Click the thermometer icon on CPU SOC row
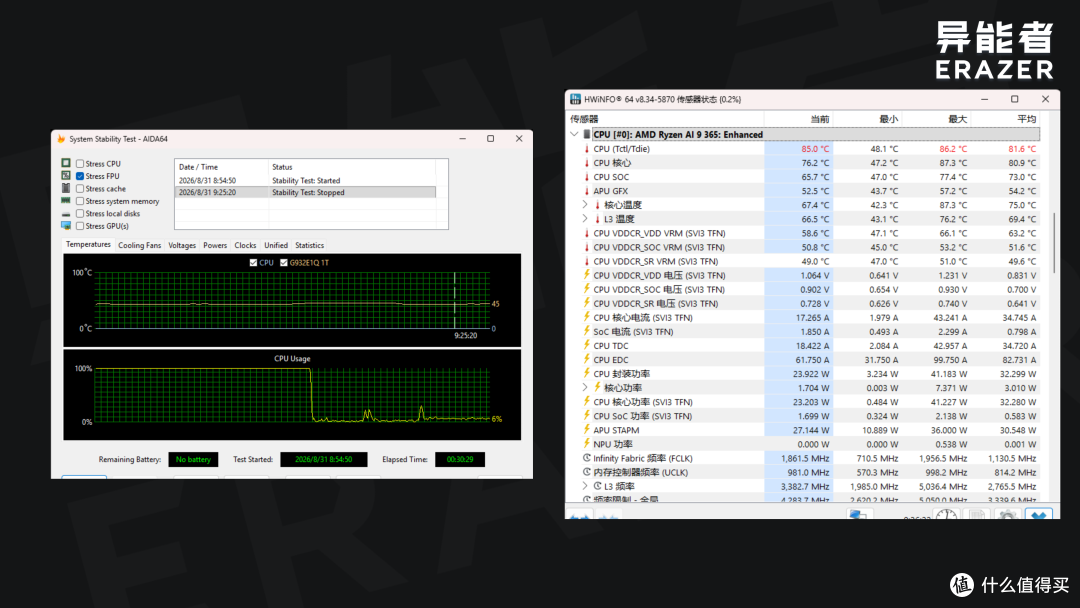Image resolution: width=1080 pixels, height=608 pixels. 587,177
